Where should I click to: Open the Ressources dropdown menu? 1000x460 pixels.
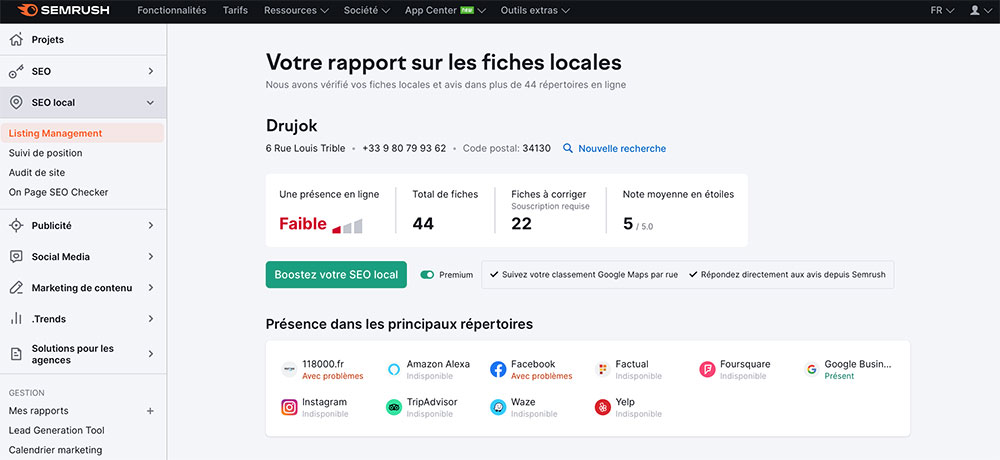[x=297, y=10]
